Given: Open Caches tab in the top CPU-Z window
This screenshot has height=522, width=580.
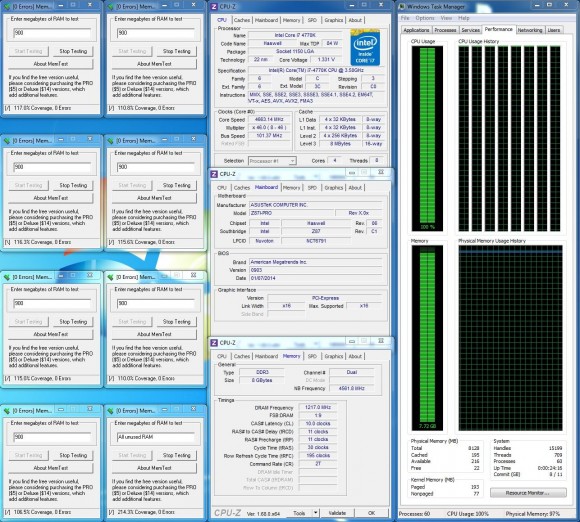Looking at the screenshot, I should coord(242,20).
